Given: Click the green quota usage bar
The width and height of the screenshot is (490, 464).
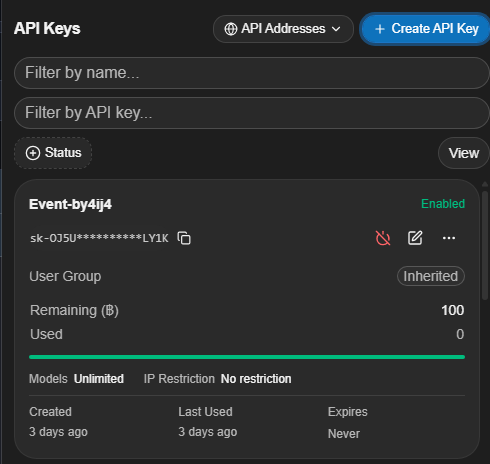Looking at the screenshot, I should coord(247,357).
